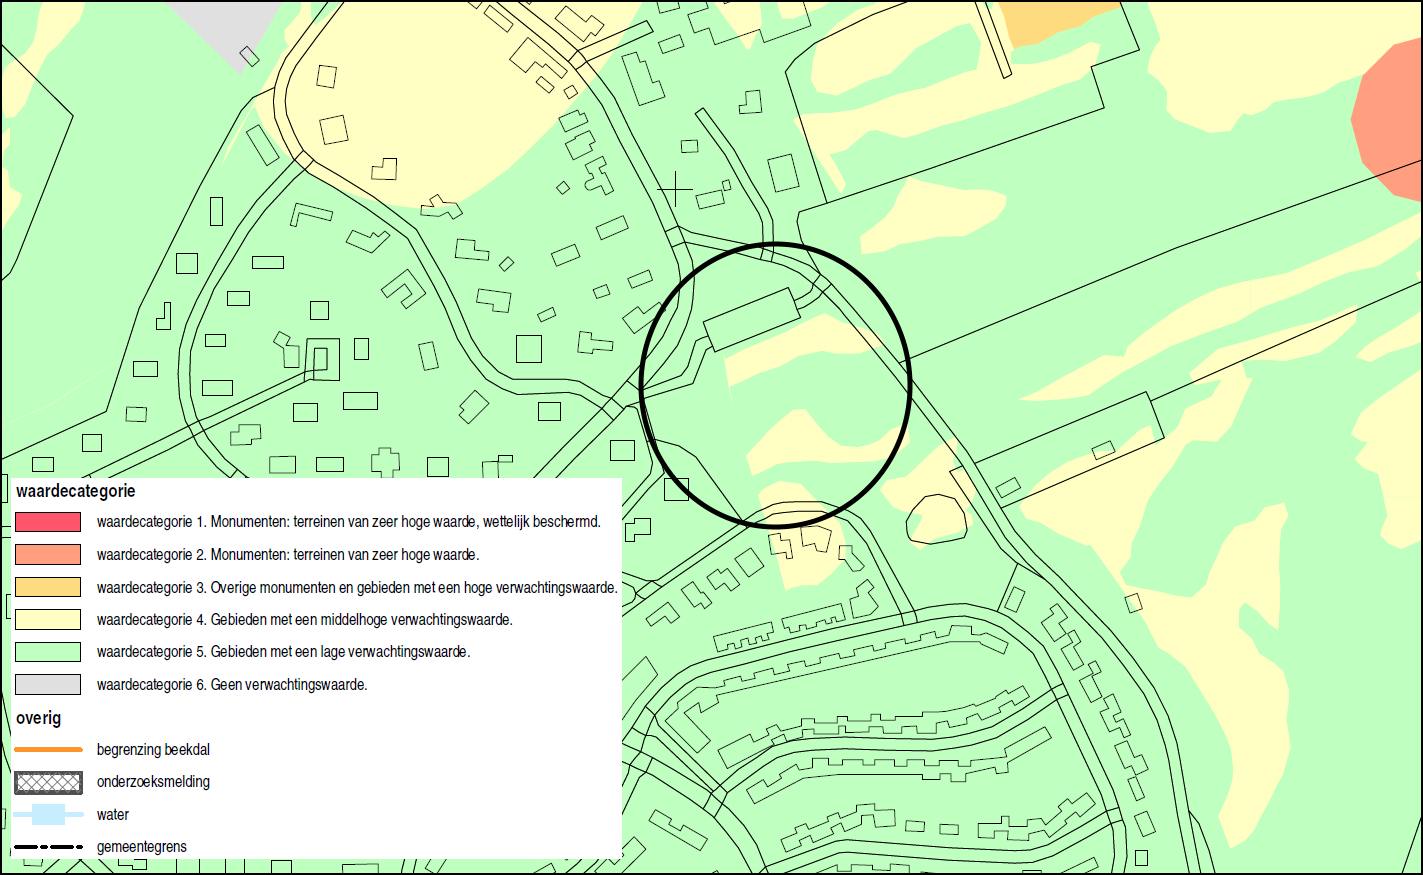Click the onderzoeksmelding crosshatch symbol
The height and width of the screenshot is (875, 1423).
coord(47,782)
